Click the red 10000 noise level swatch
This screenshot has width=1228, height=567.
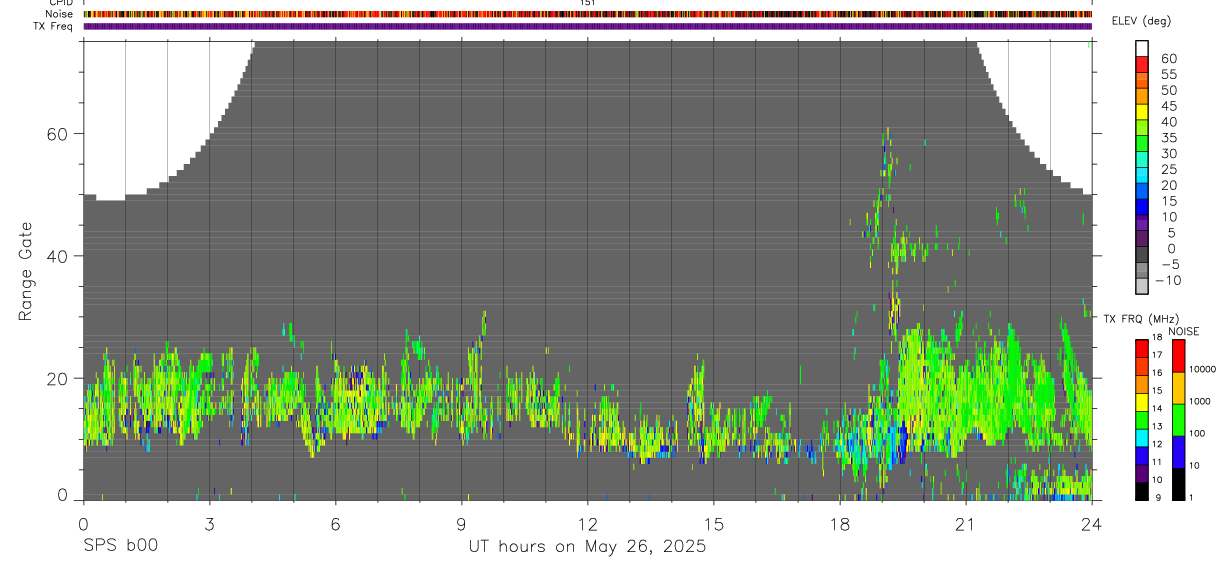pyautogui.click(x=1177, y=356)
